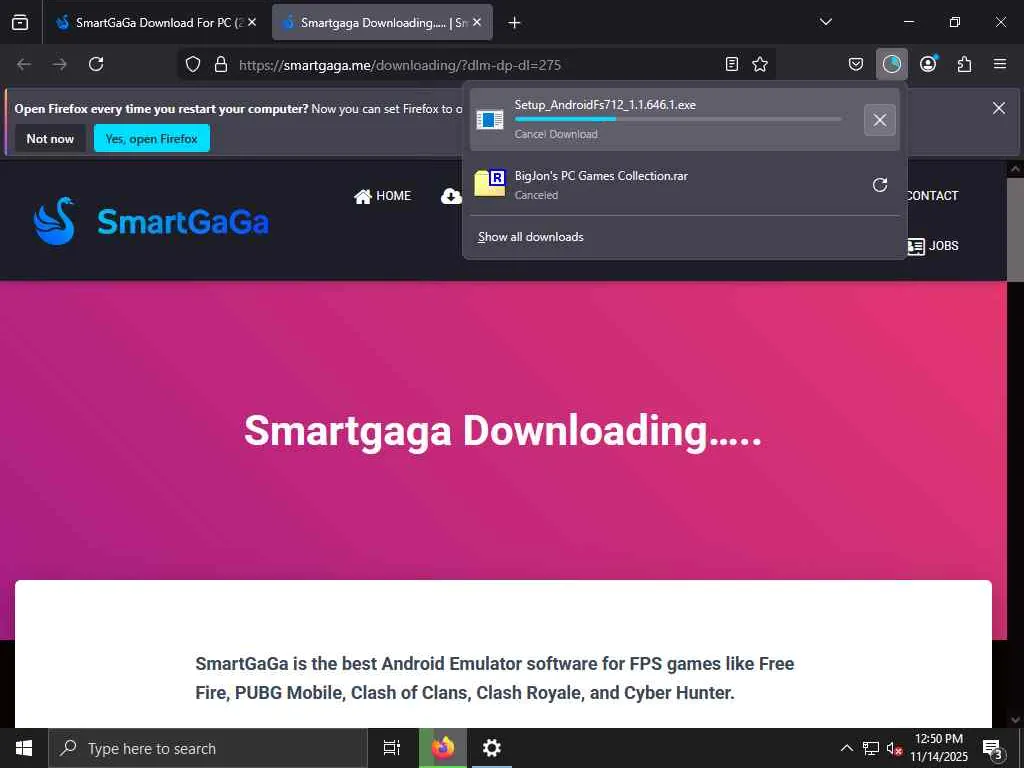Show site security padlock info
This screenshot has height=768, width=1024.
pyautogui.click(x=221, y=65)
